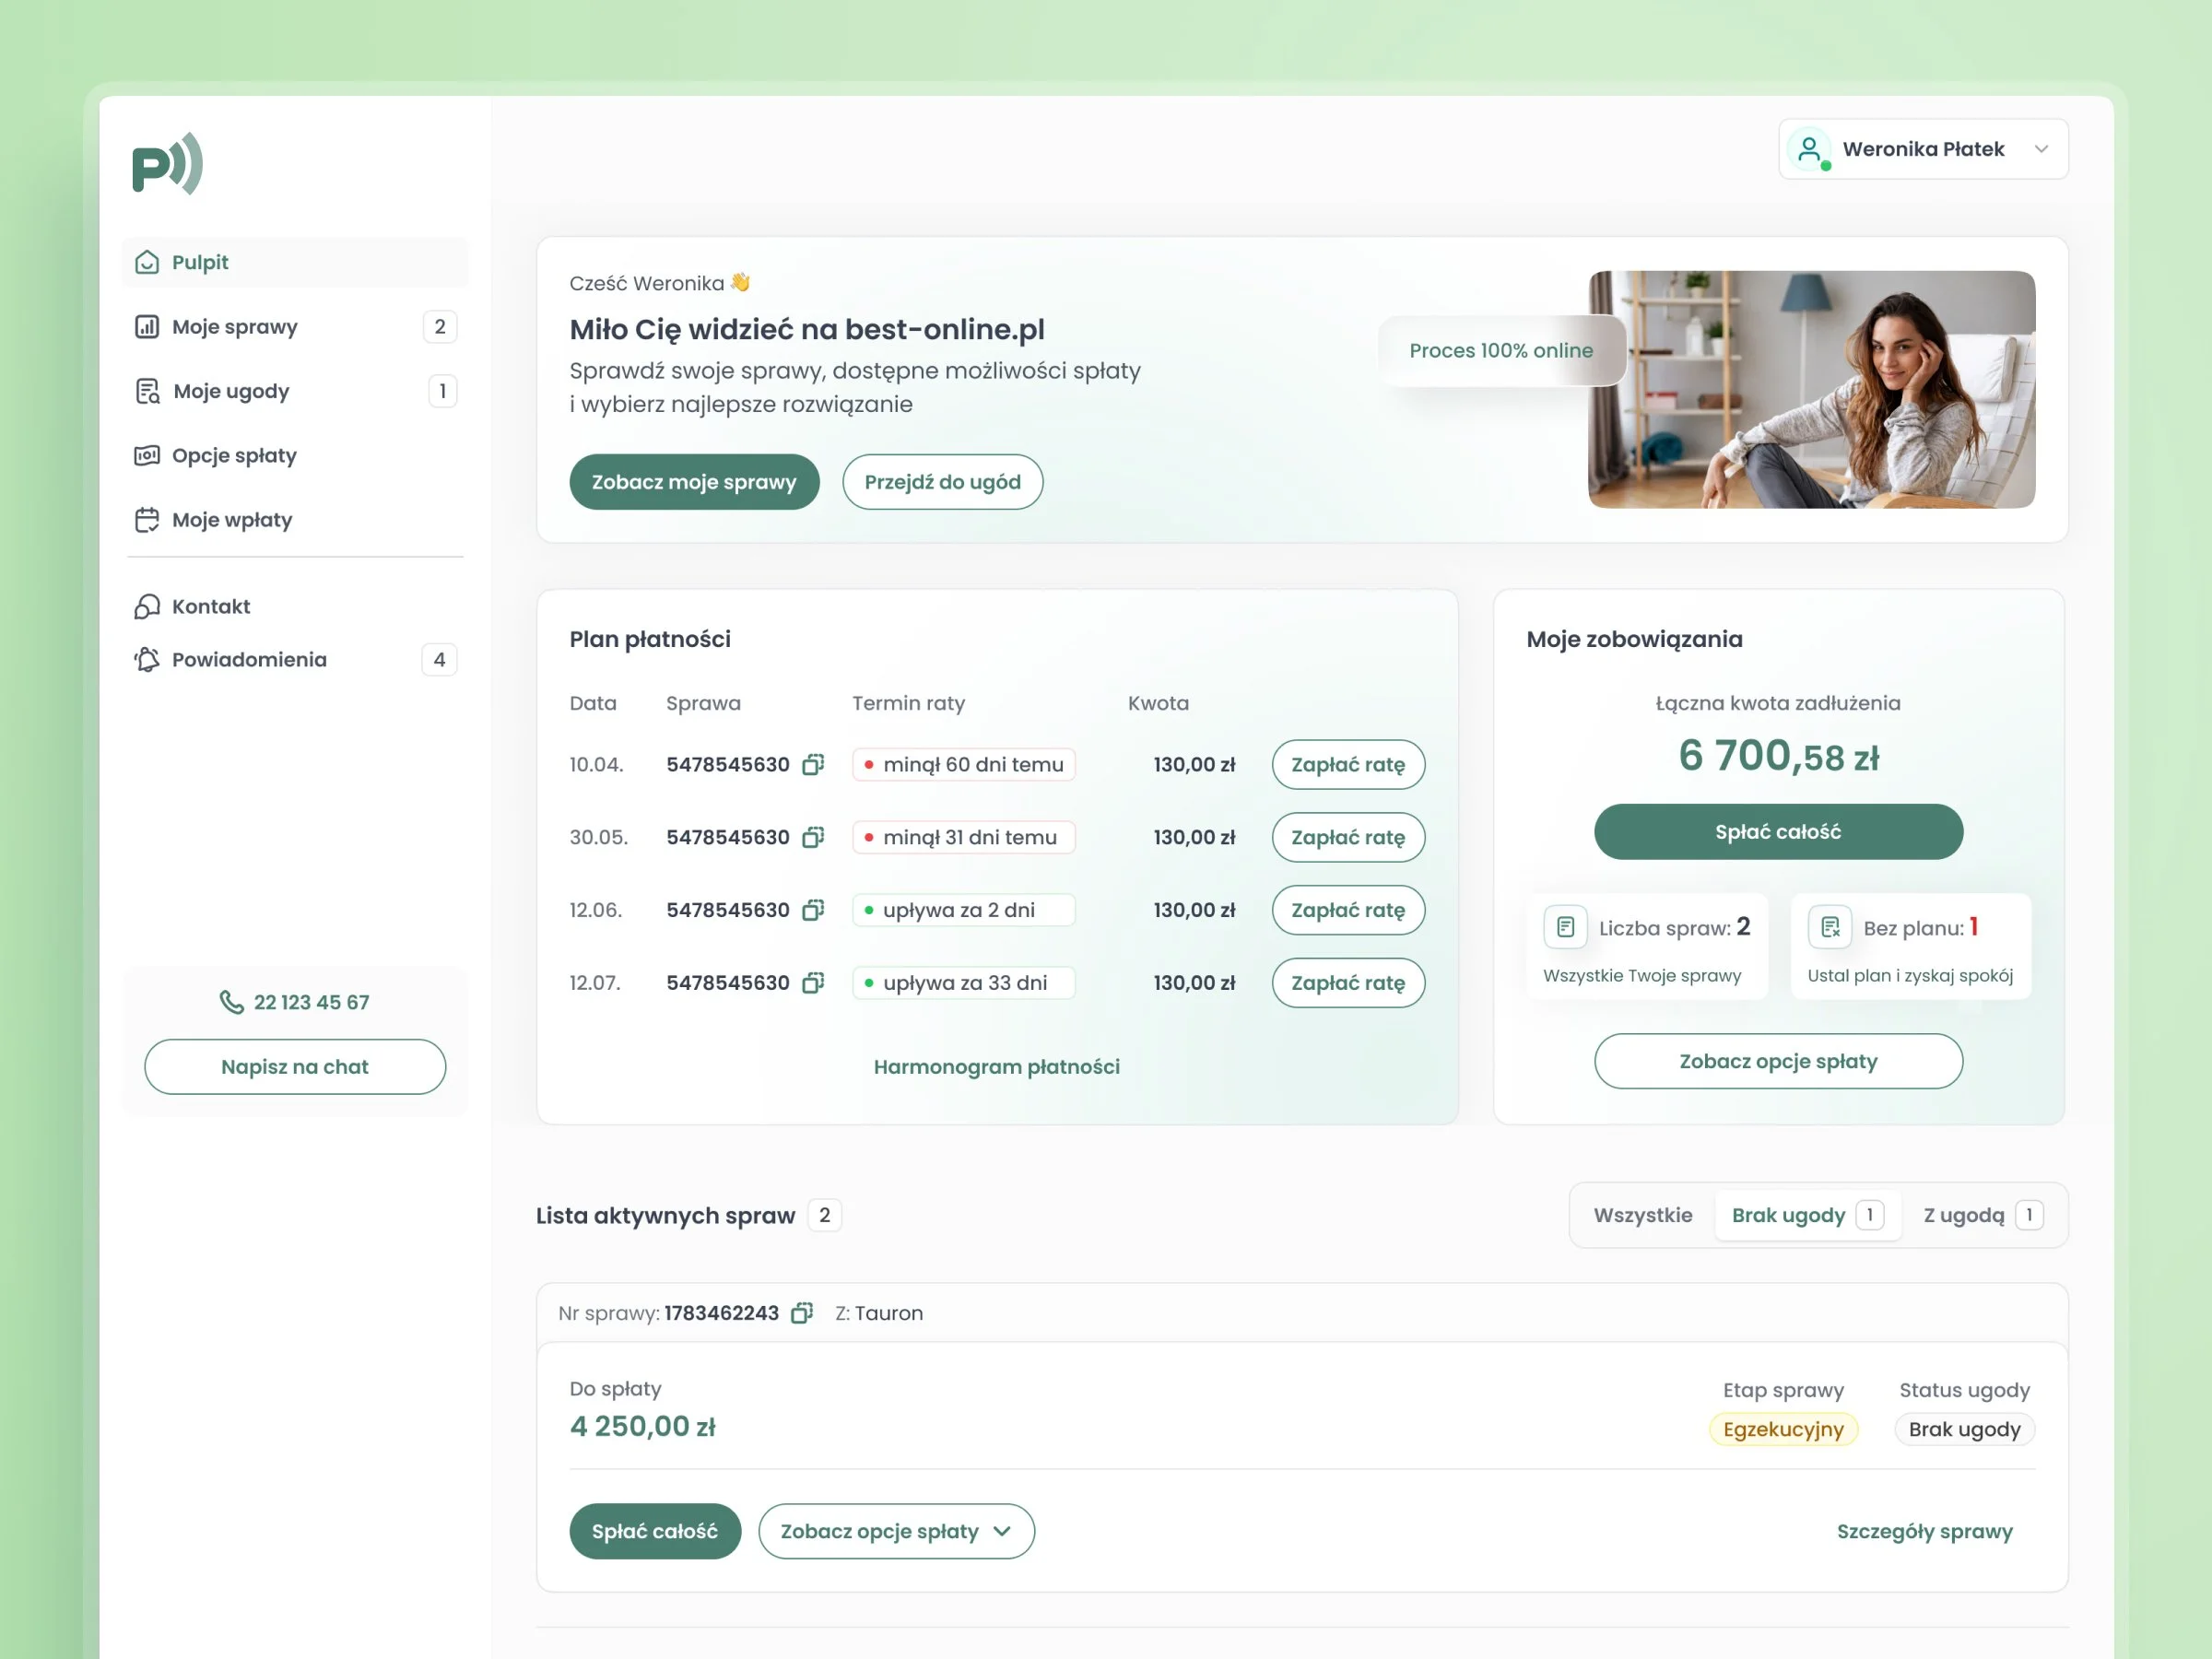Click the Pulpit home icon
This screenshot has width=2212, height=1659.
pyautogui.click(x=147, y=262)
